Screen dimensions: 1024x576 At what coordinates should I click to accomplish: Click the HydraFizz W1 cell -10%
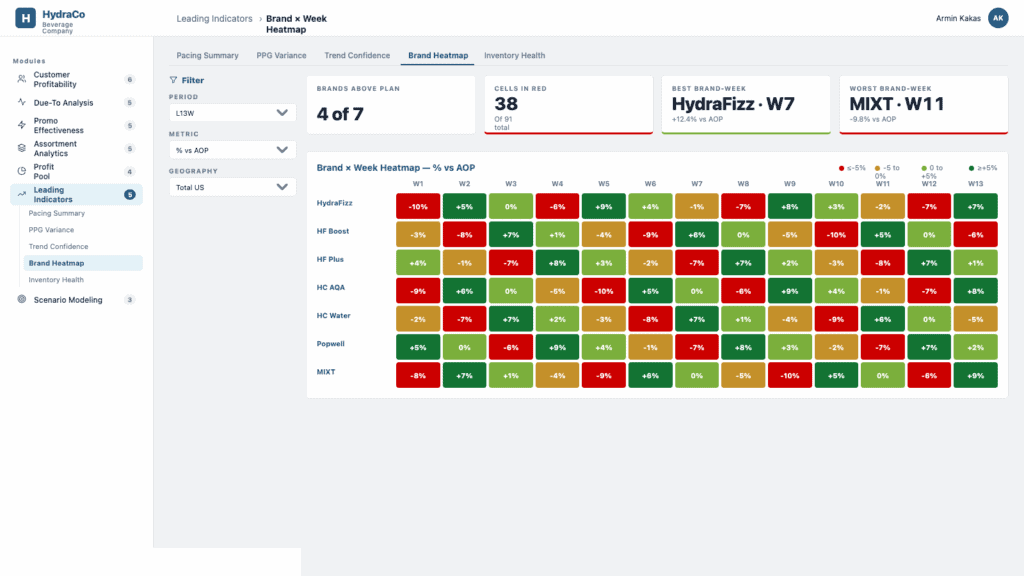tap(418, 206)
